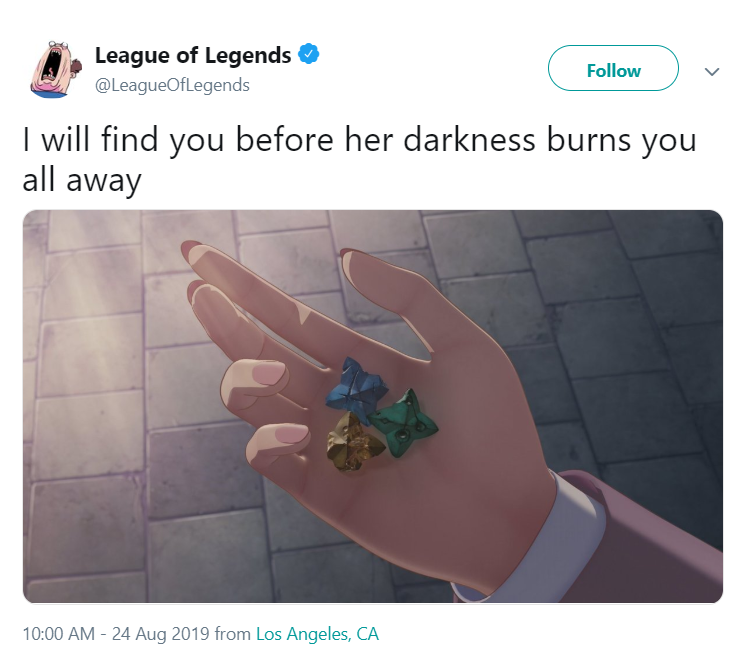Open the League of Legends display name

point(193,55)
